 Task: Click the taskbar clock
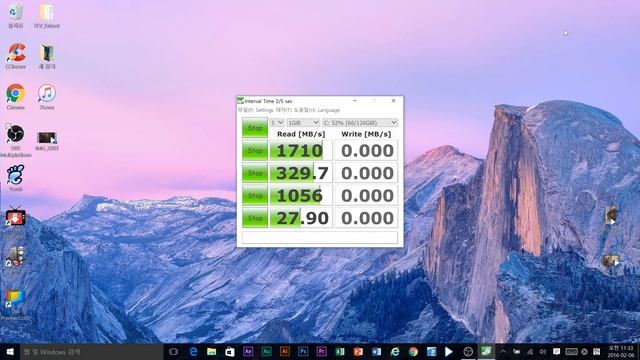pyautogui.click(x=621, y=351)
